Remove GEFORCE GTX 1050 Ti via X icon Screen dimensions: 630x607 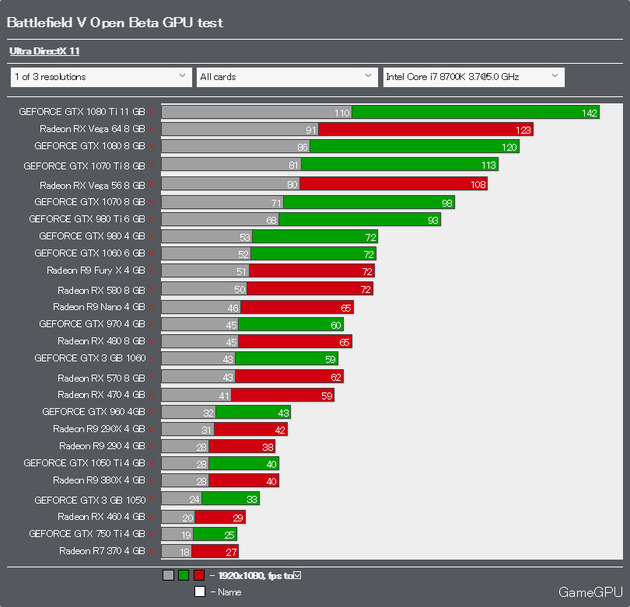pyautogui.click(x=151, y=463)
